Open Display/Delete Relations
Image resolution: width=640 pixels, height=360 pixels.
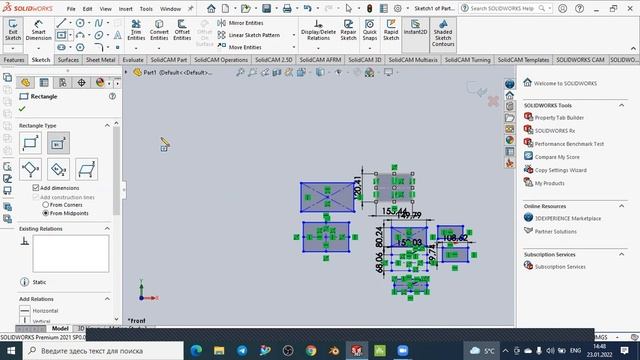click(318, 30)
